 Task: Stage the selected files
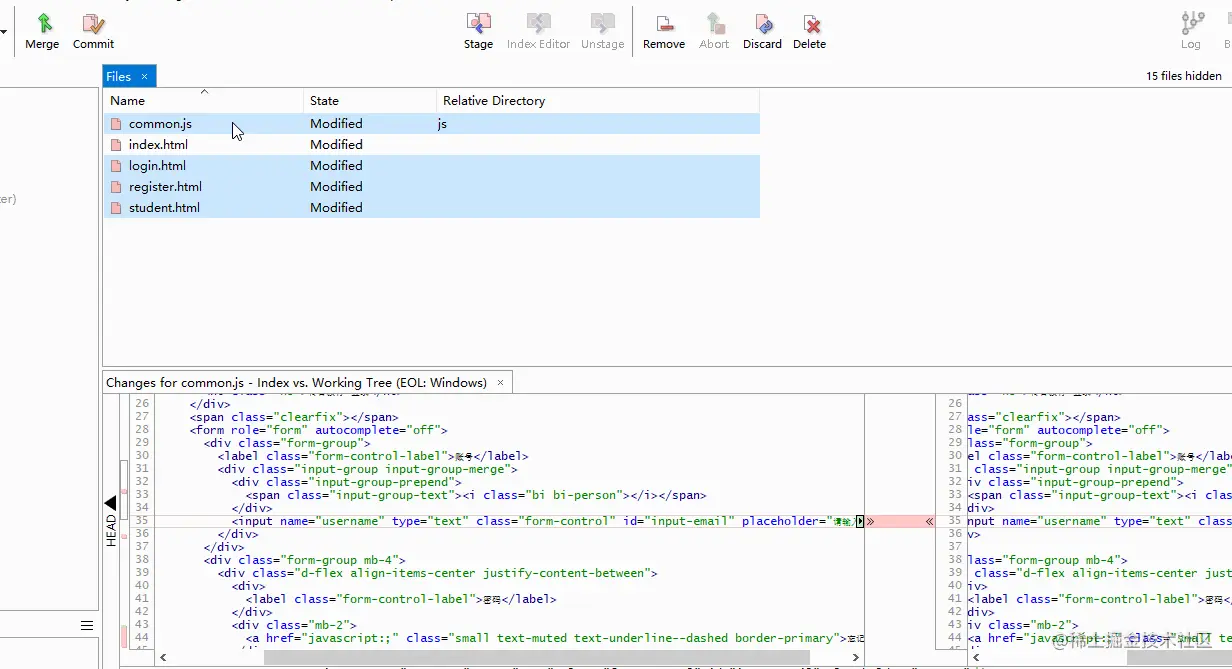pyautogui.click(x=478, y=31)
